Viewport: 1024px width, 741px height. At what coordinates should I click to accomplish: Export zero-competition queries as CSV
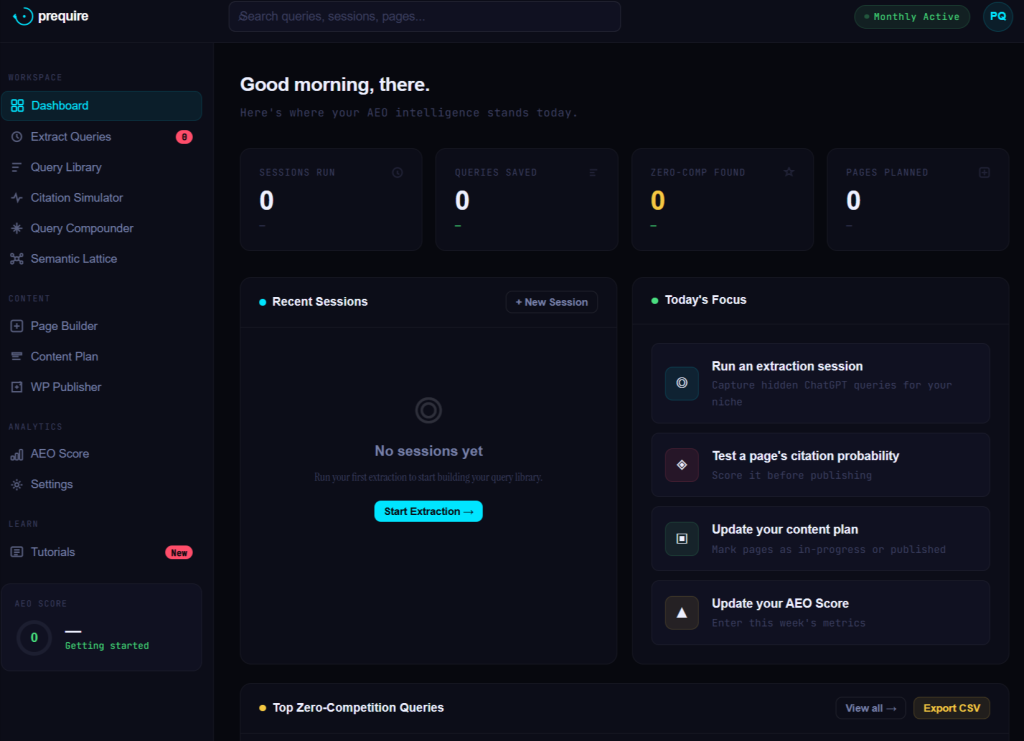tap(952, 708)
